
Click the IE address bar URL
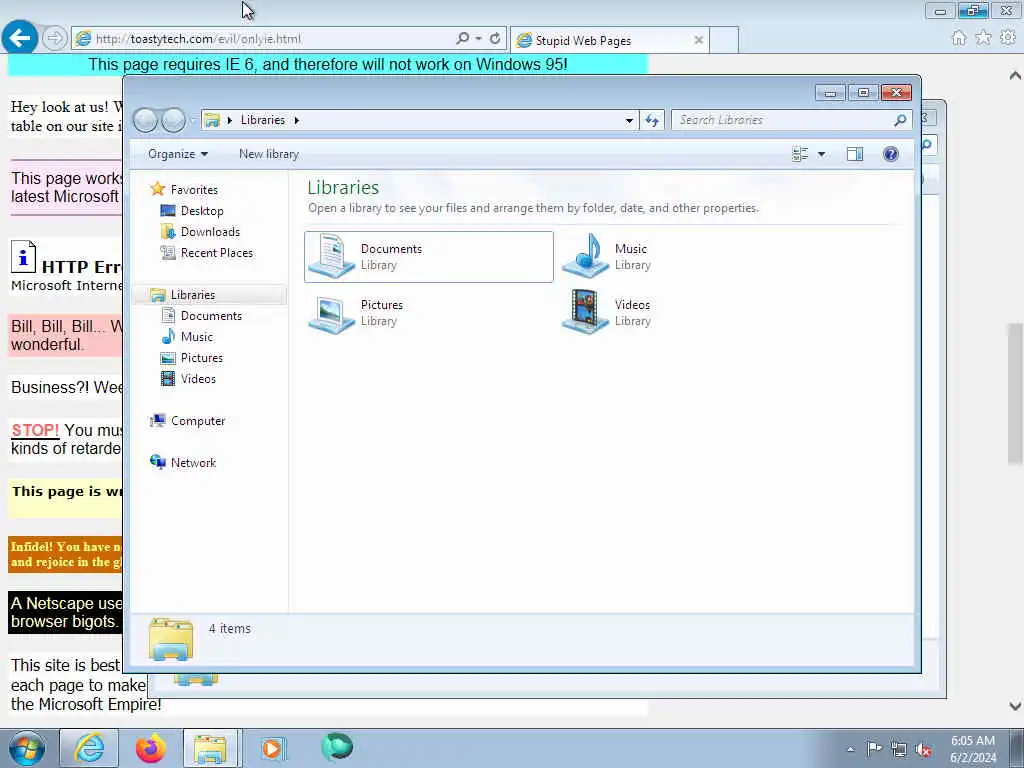point(199,39)
